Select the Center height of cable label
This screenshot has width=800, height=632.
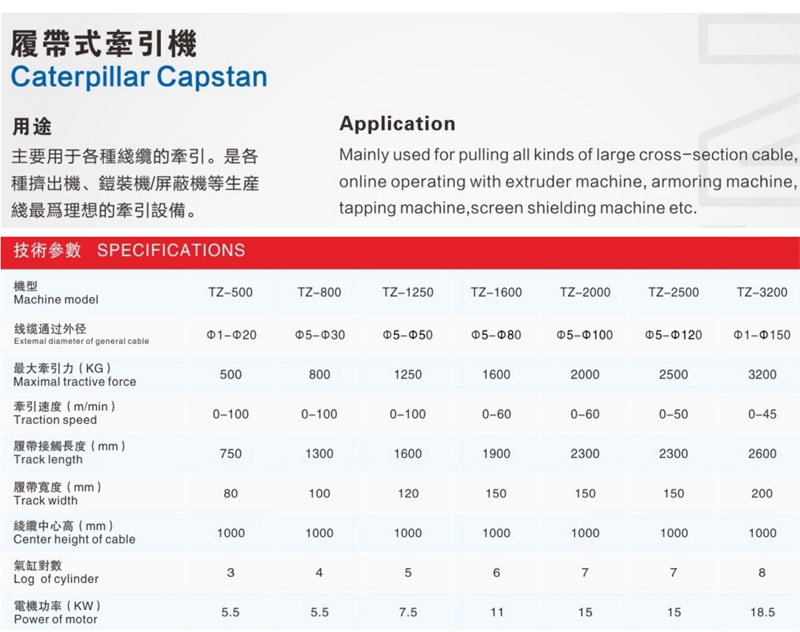(x=74, y=540)
